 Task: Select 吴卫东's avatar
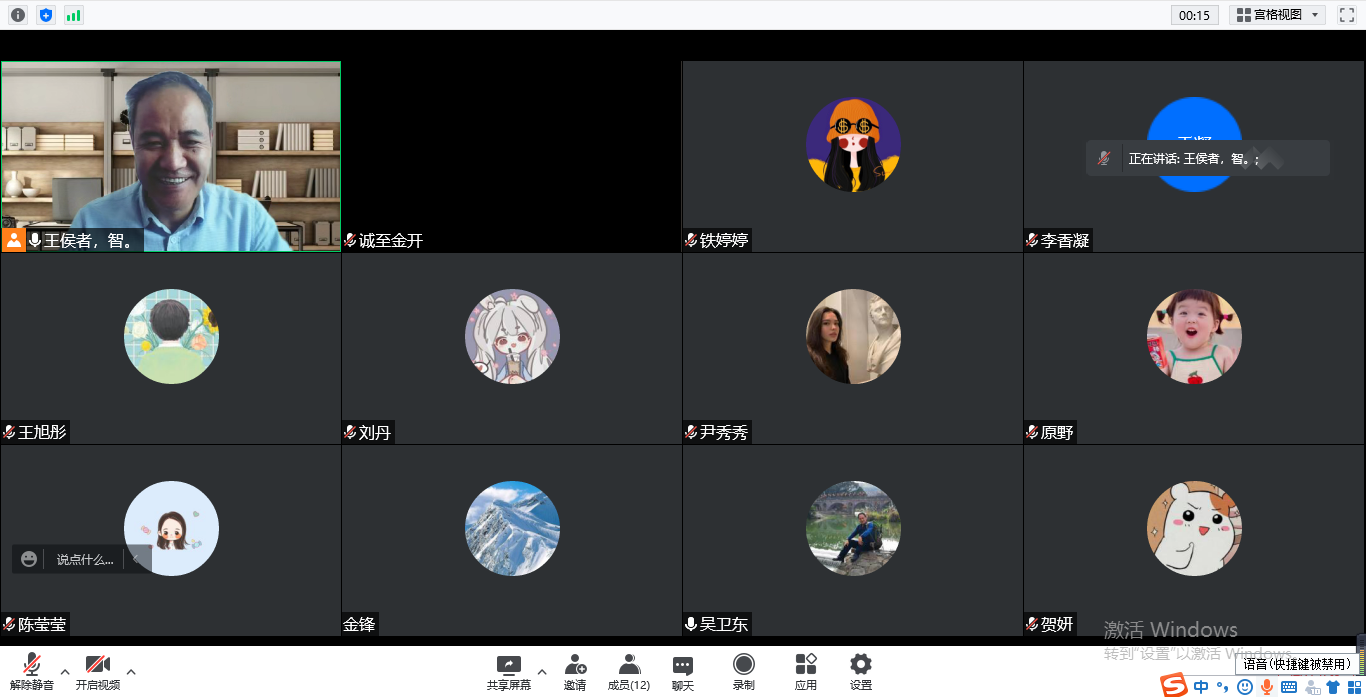pos(853,529)
